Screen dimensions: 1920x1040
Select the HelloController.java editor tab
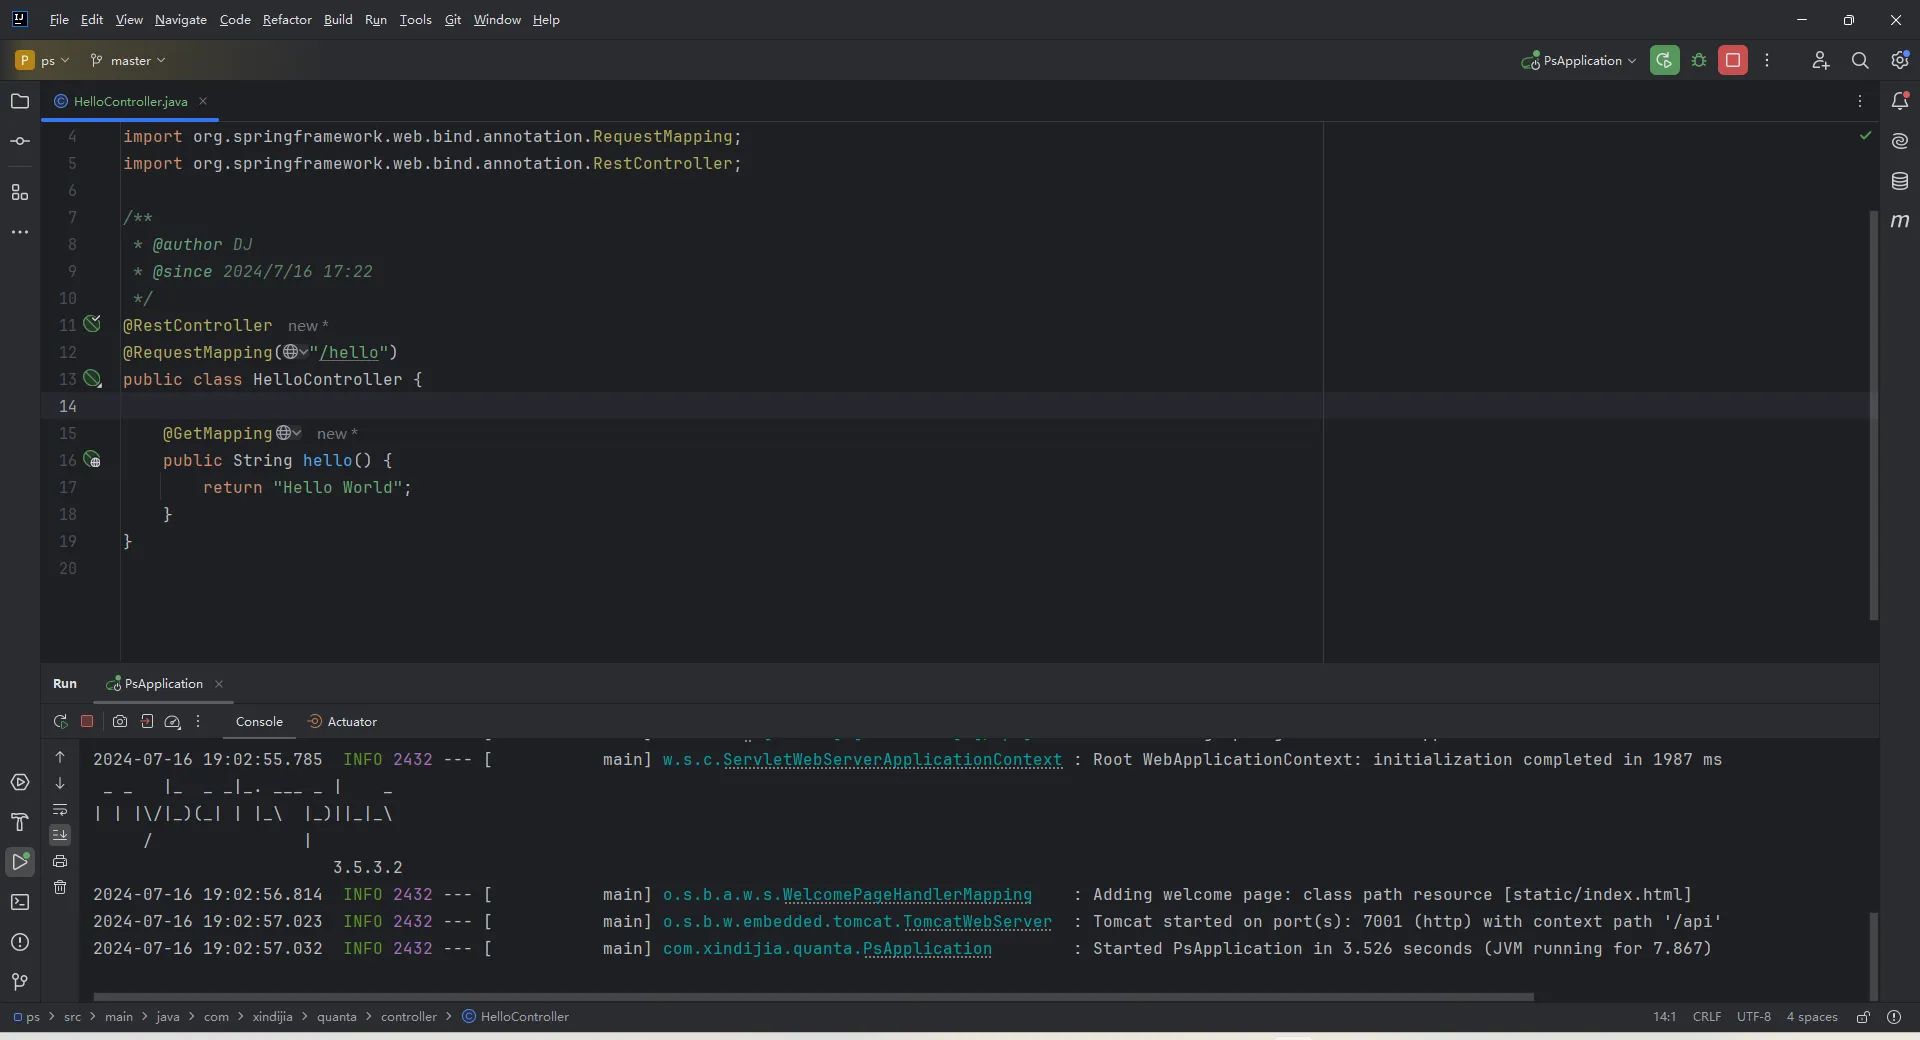pos(130,101)
